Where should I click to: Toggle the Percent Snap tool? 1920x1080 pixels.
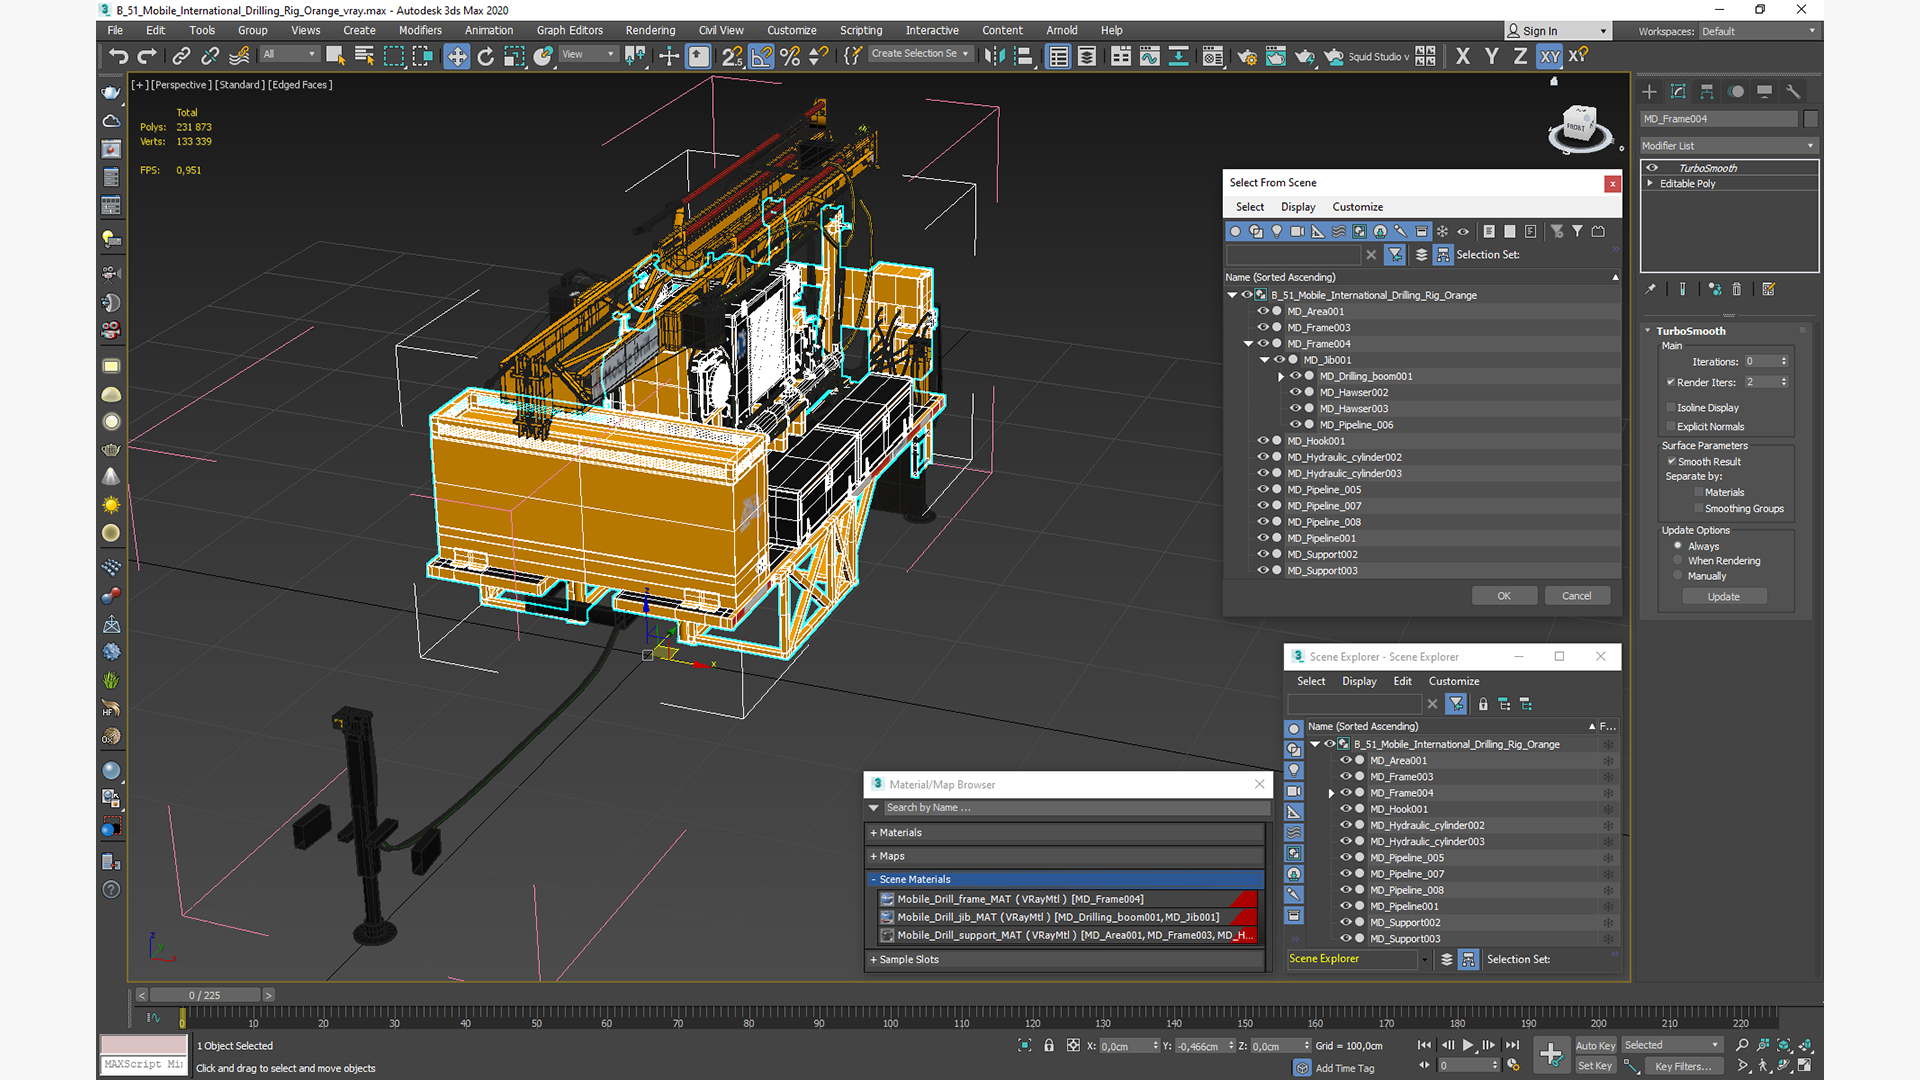(x=790, y=56)
